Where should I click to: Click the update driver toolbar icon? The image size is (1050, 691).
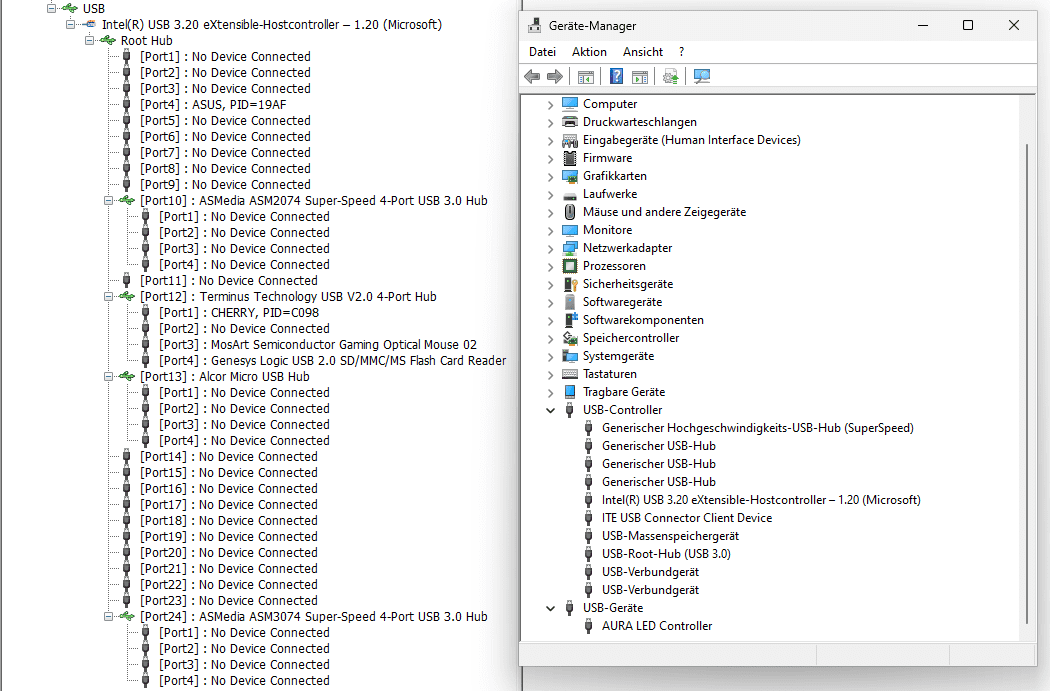(x=670, y=76)
